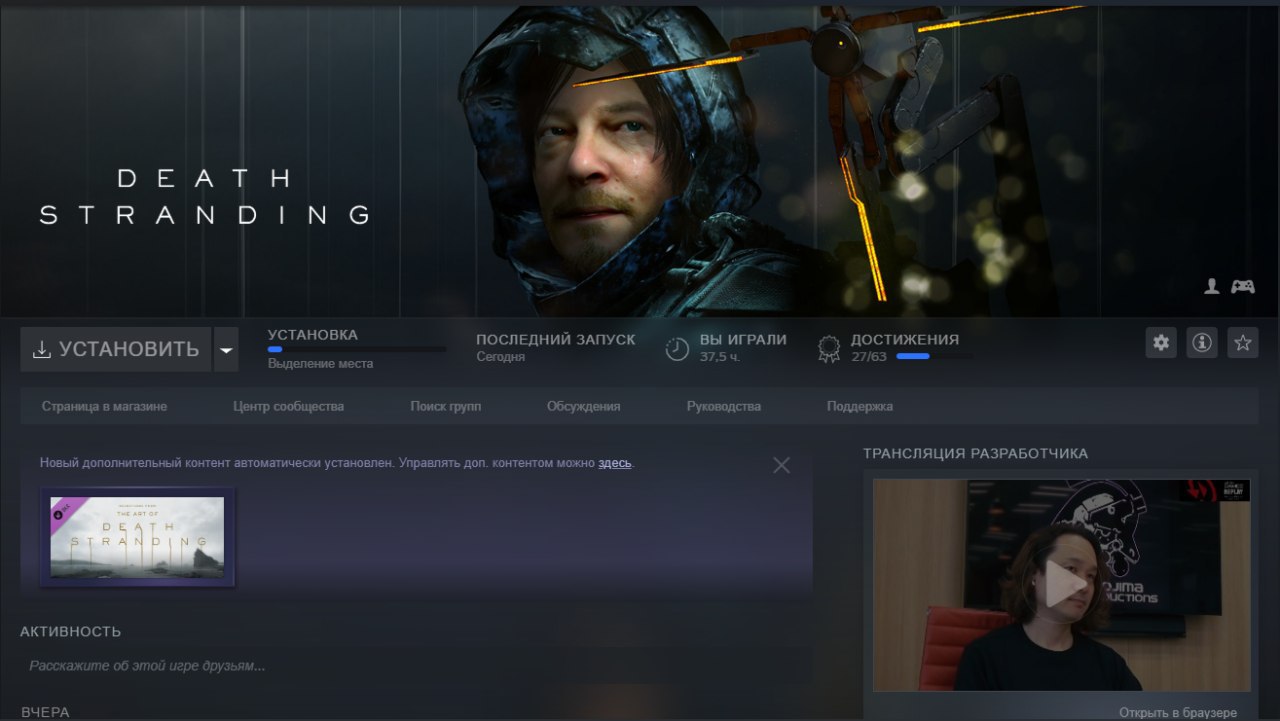This screenshot has height=721, width=1280.
Task: Add game to favorites star icon
Action: 1243,343
